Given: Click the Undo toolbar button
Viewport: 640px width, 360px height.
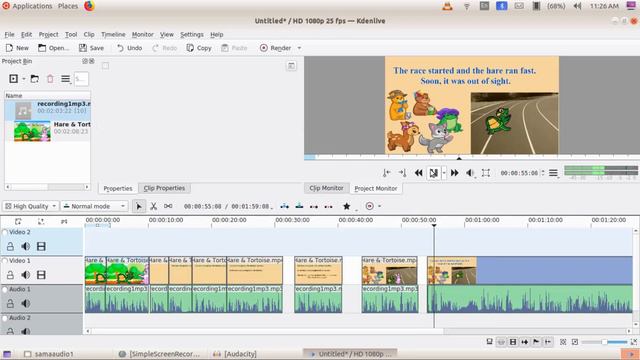Looking at the screenshot, I should [129, 48].
